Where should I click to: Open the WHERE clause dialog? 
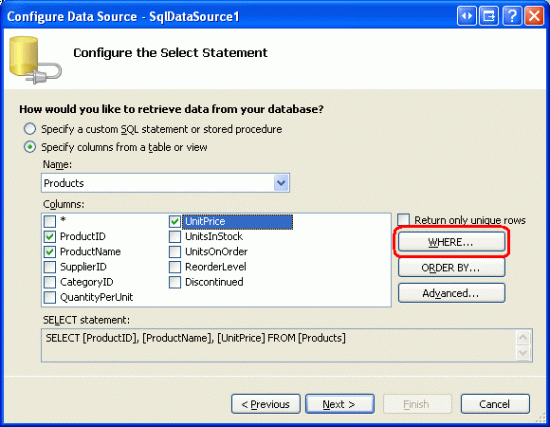point(451,242)
